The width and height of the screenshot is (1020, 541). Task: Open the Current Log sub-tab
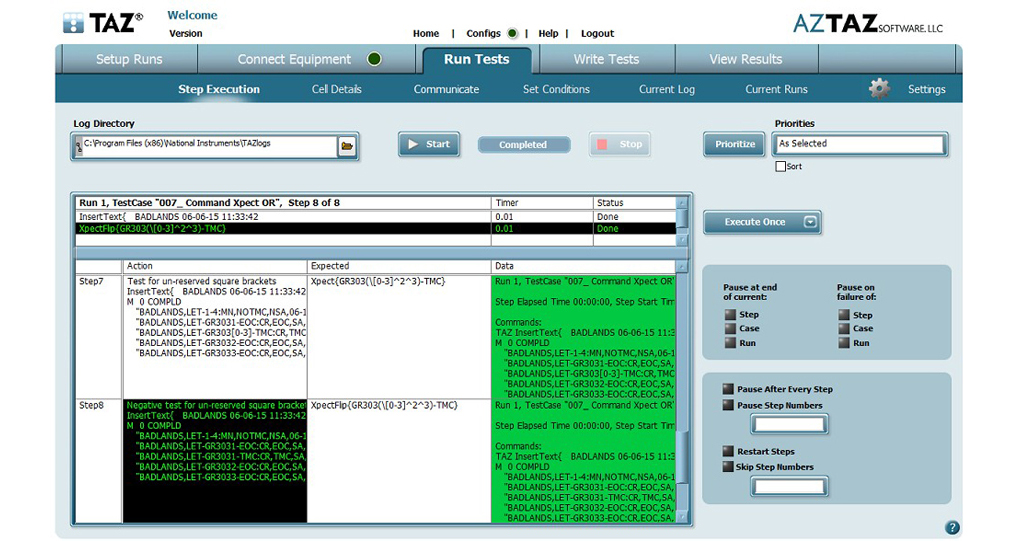pos(667,89)
